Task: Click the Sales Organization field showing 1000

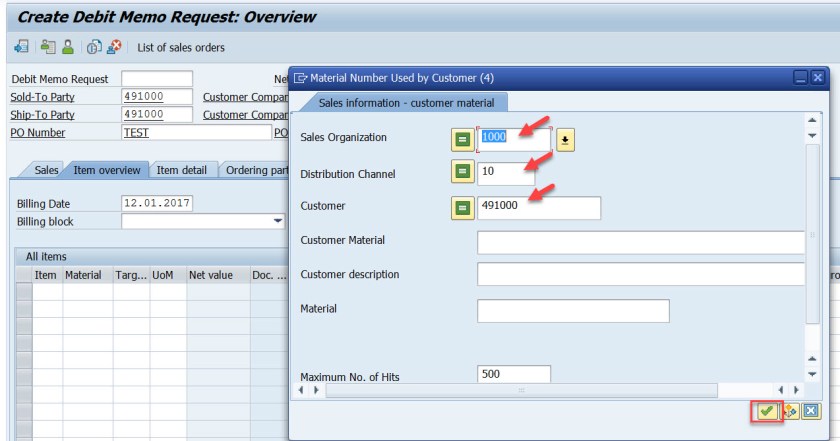Action: [x=513, y=140]
